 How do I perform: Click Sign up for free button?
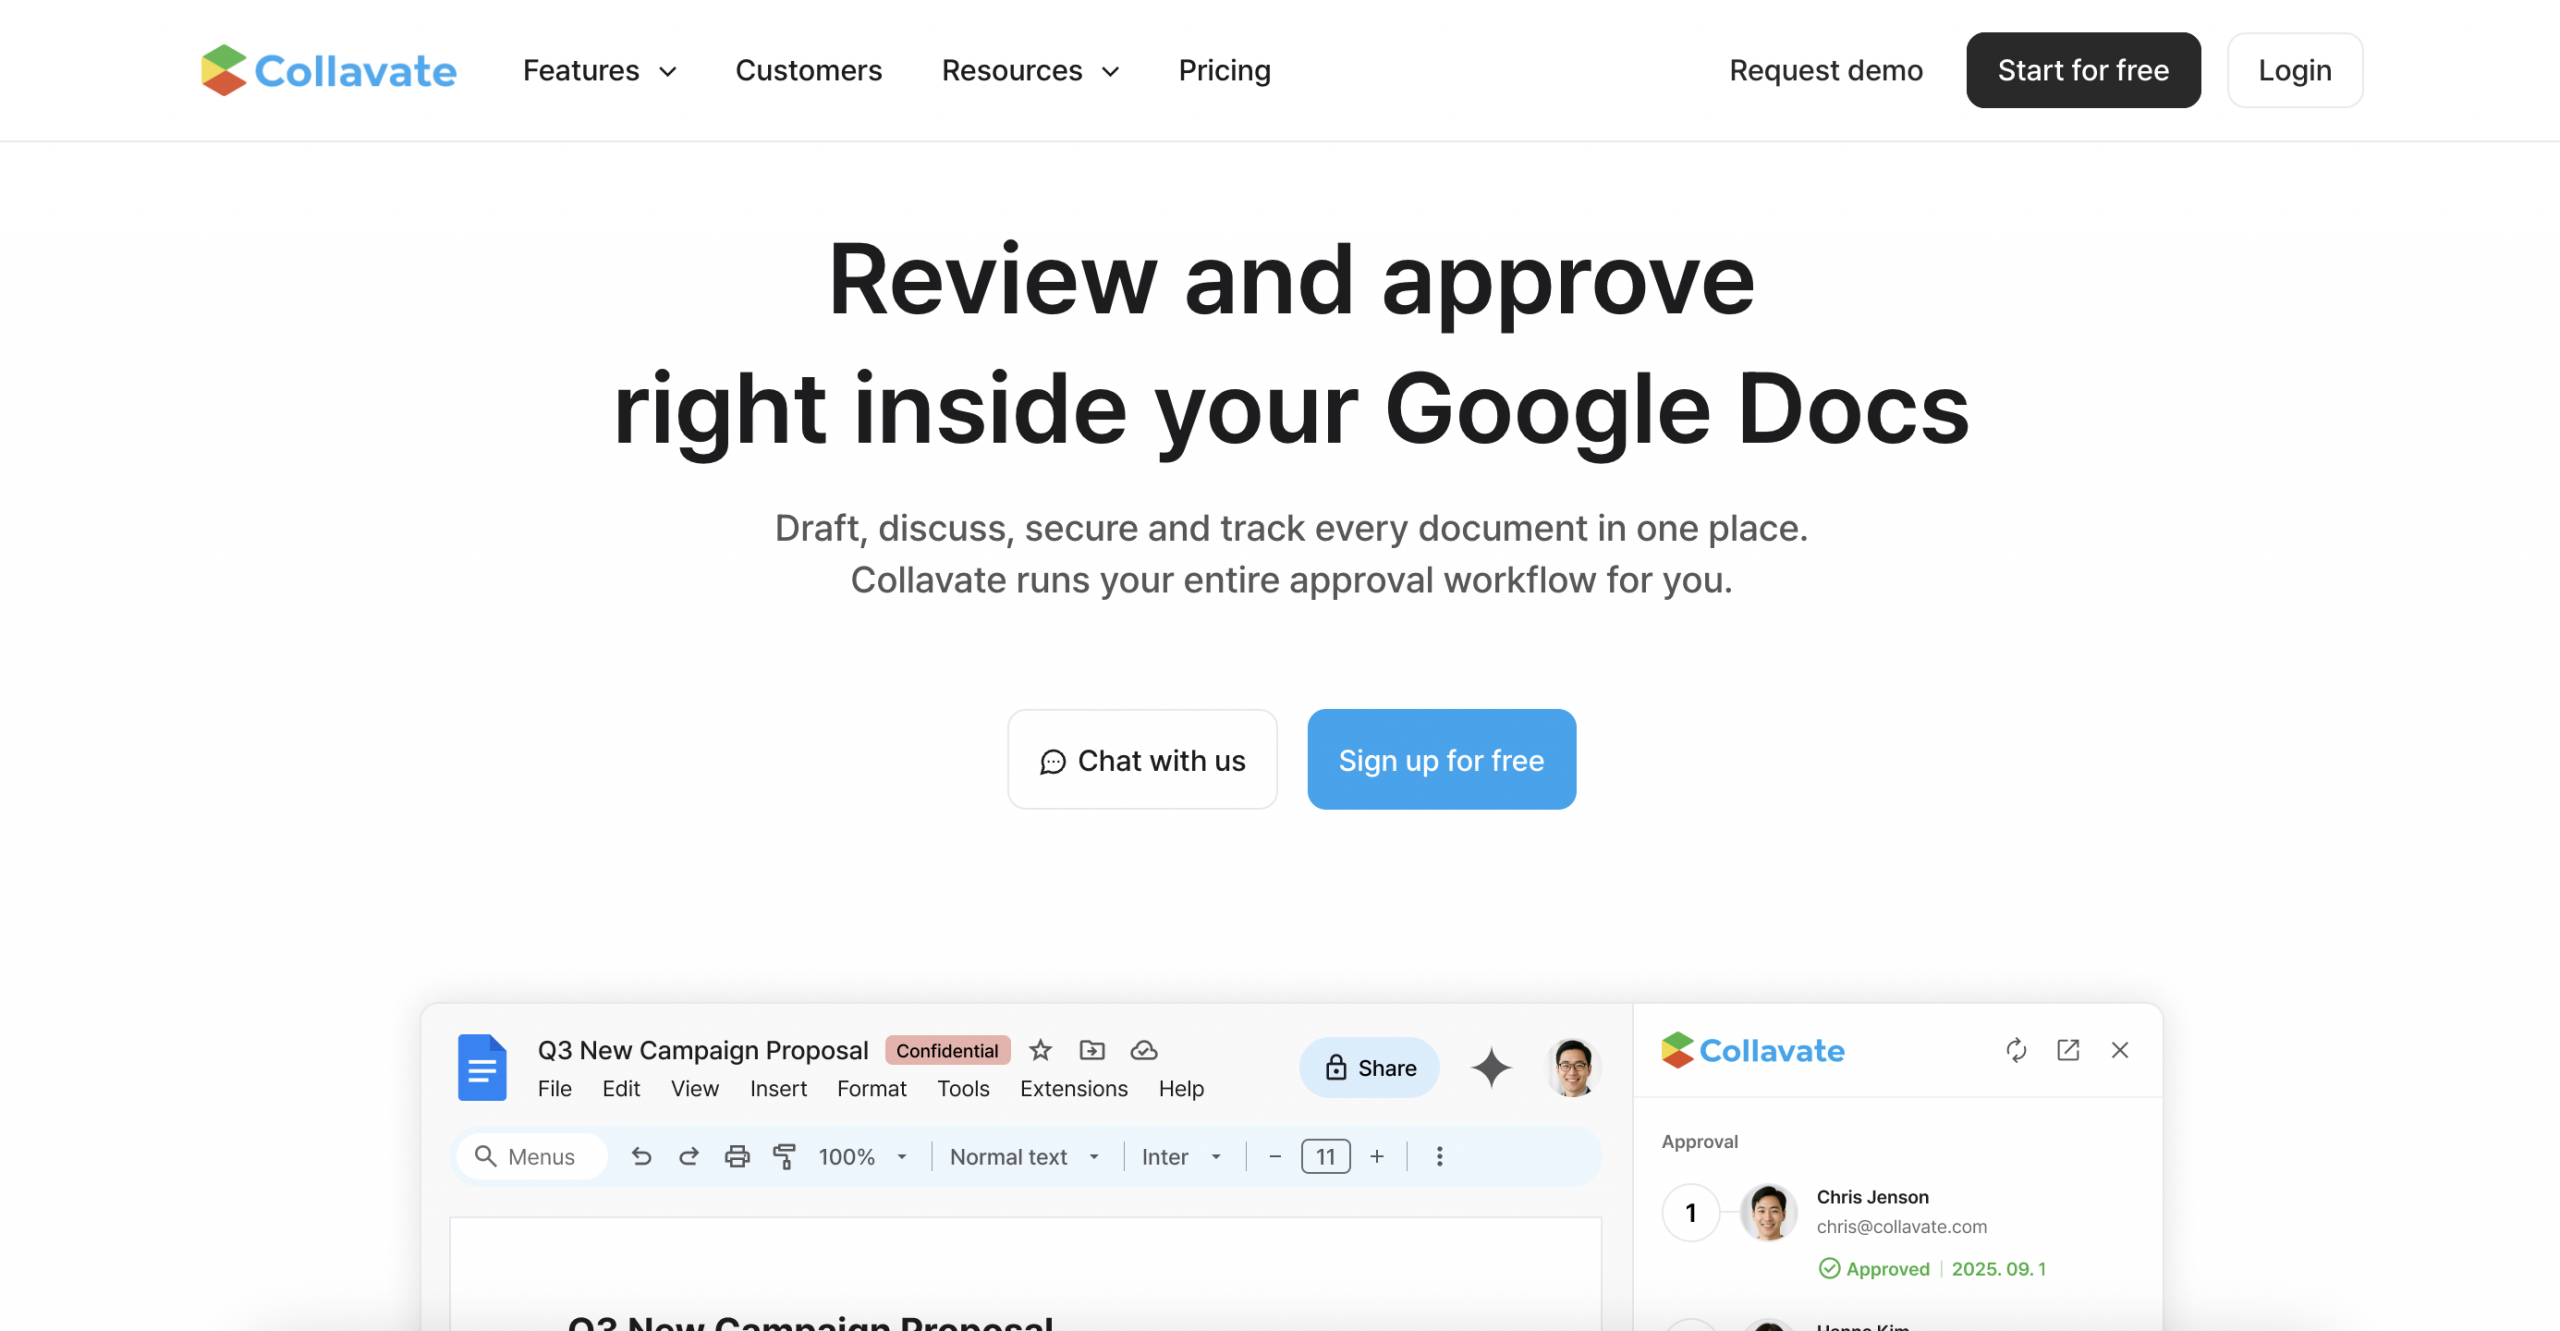1441,760
